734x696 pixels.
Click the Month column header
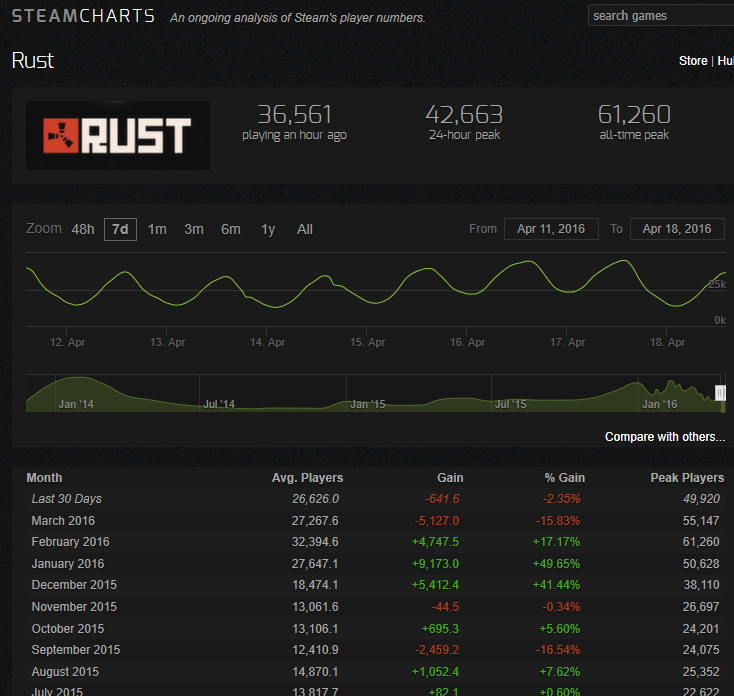(44, 478)
